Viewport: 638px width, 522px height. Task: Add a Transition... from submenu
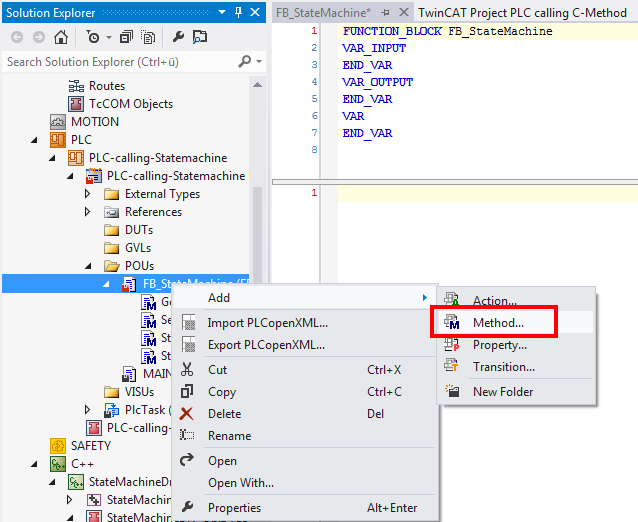(517, 367)
